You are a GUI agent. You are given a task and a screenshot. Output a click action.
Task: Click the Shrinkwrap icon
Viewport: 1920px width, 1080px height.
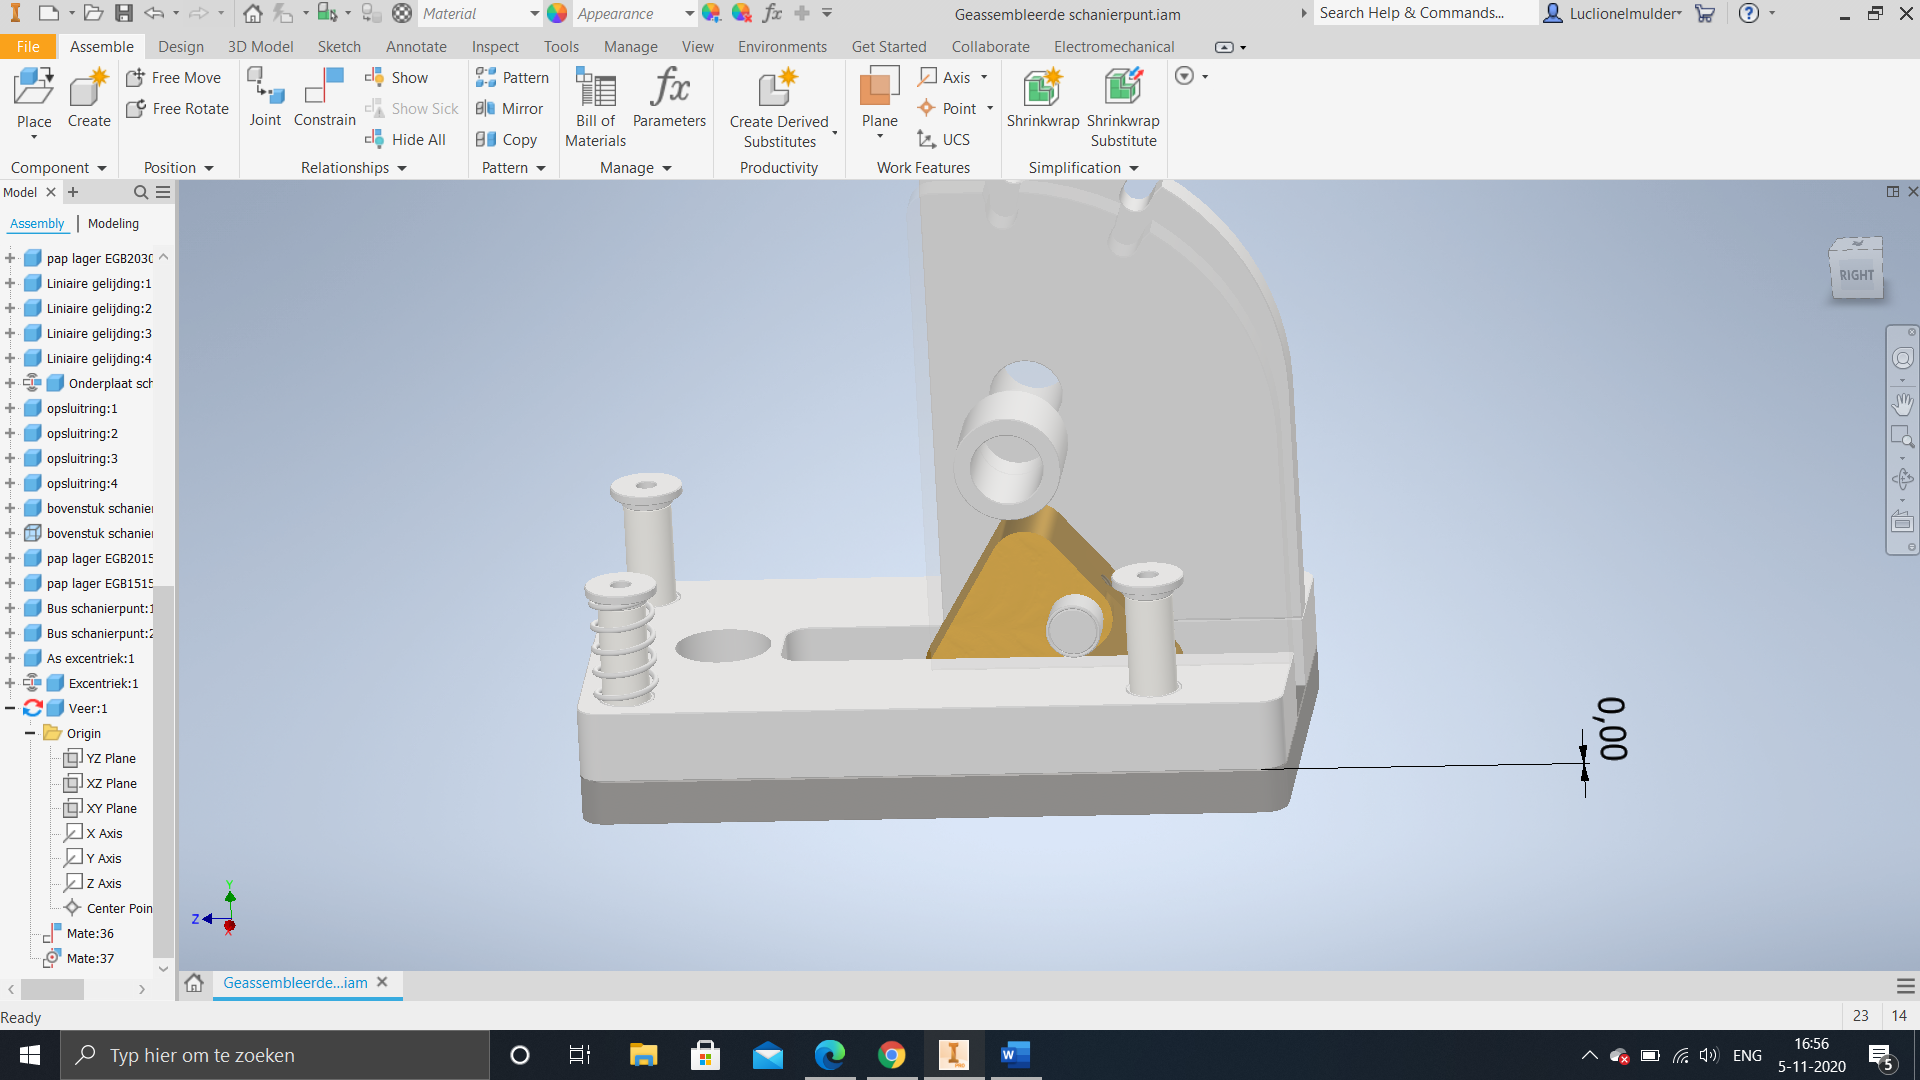1042,87
